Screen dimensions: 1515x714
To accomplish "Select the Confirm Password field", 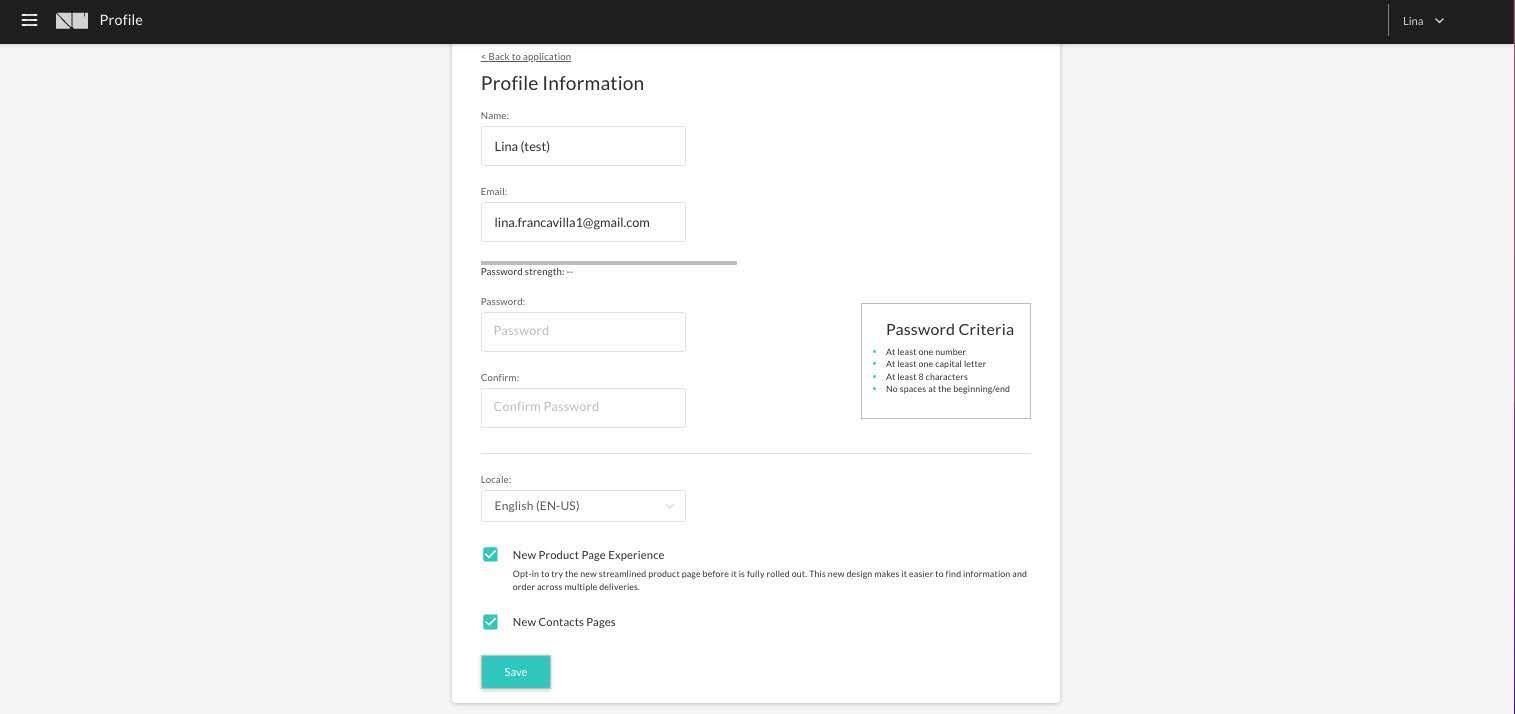I will [x=583, y=407].
